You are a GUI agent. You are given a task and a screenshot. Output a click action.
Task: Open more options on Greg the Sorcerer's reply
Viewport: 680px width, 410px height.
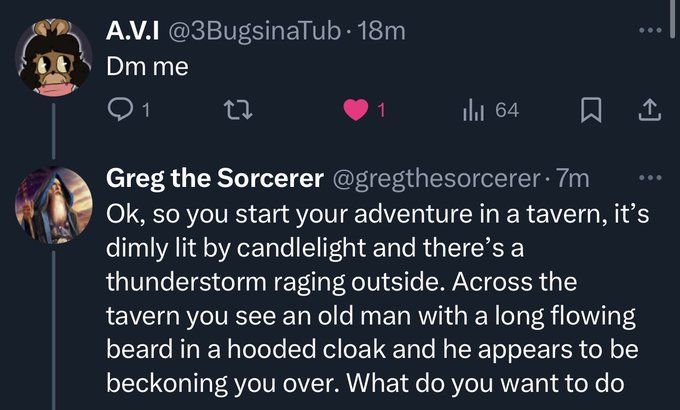[x=649, y=180]
